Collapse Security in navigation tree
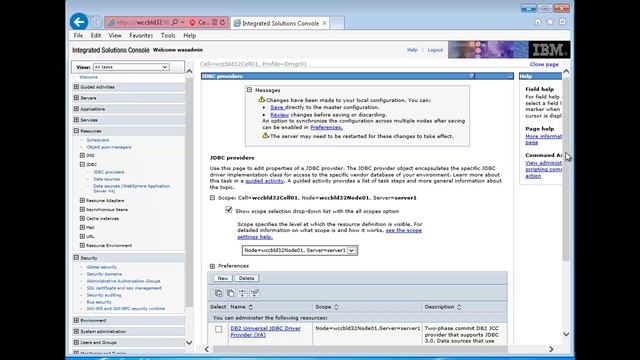This screenshot has width=640, height=360. pos(76,258)
